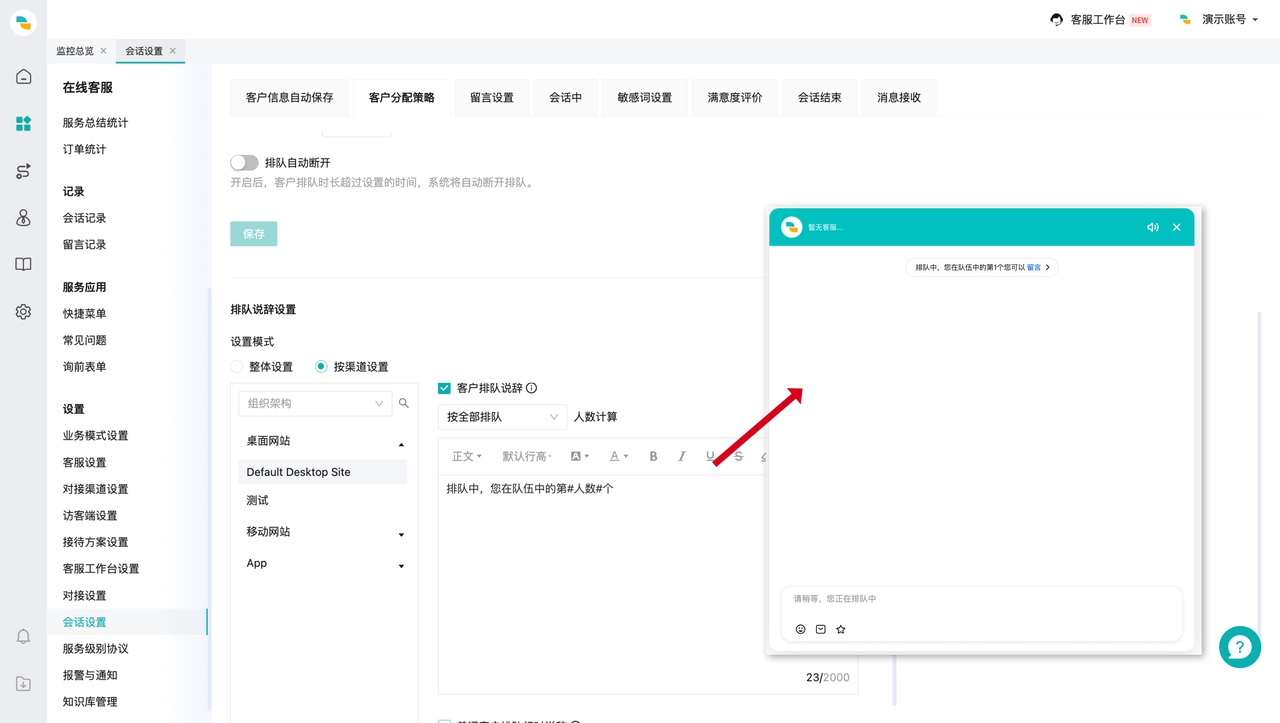1280x723 pixels.
Task: Apply italic formatting to the queue message
Action: point(681,455)
